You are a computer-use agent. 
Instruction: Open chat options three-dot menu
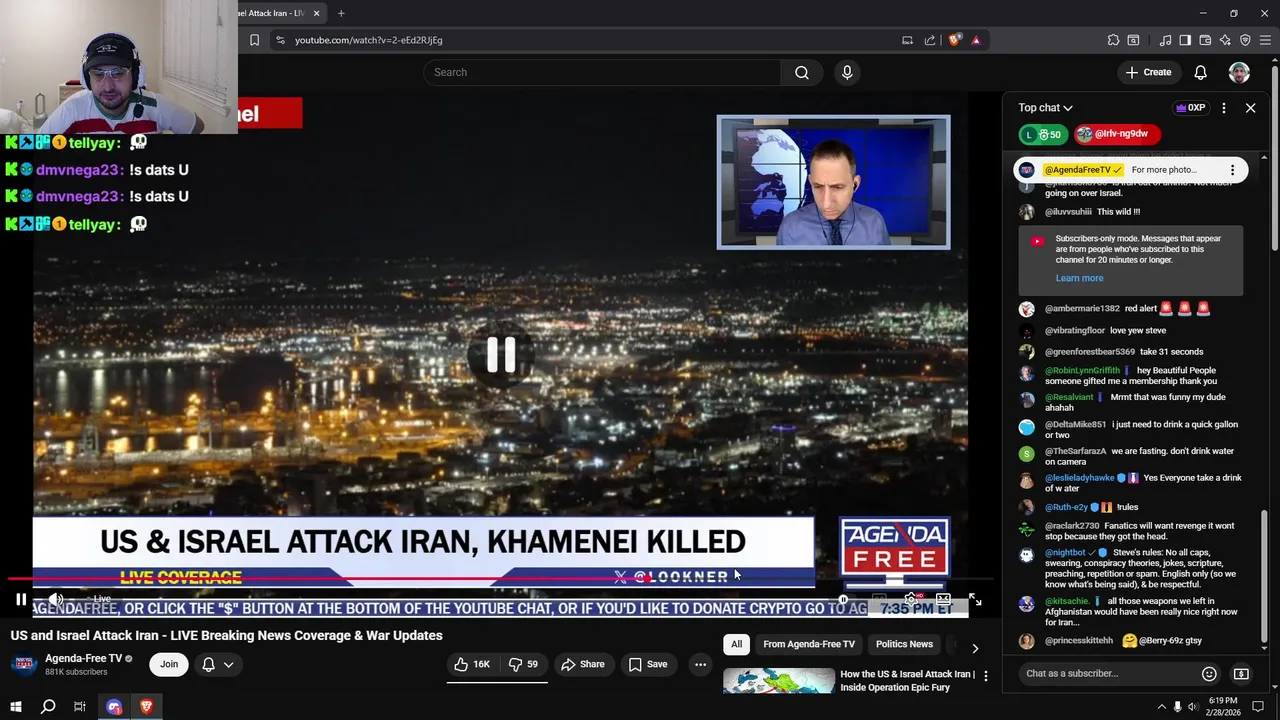pos(1224,108)
